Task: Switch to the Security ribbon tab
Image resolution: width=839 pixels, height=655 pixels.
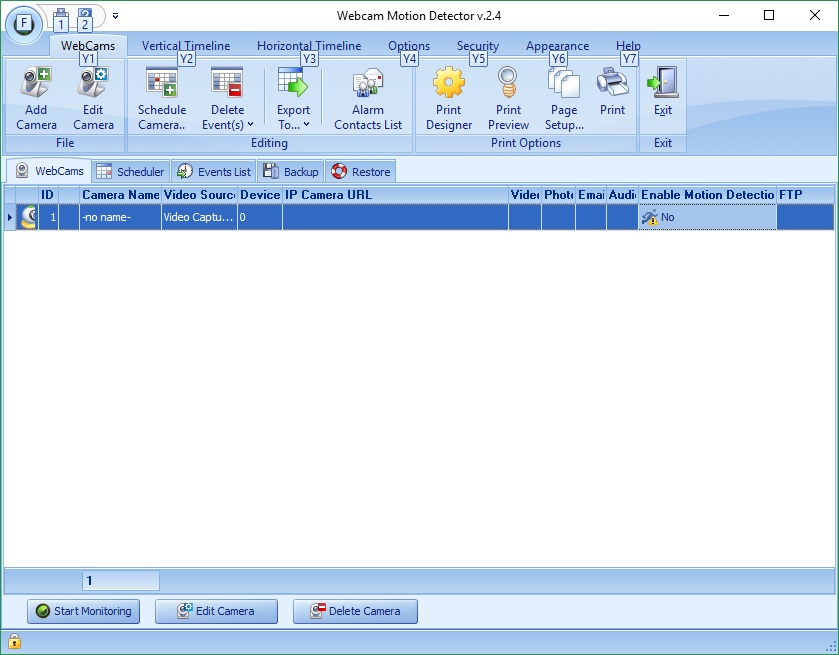Action: tap(477, 45)
